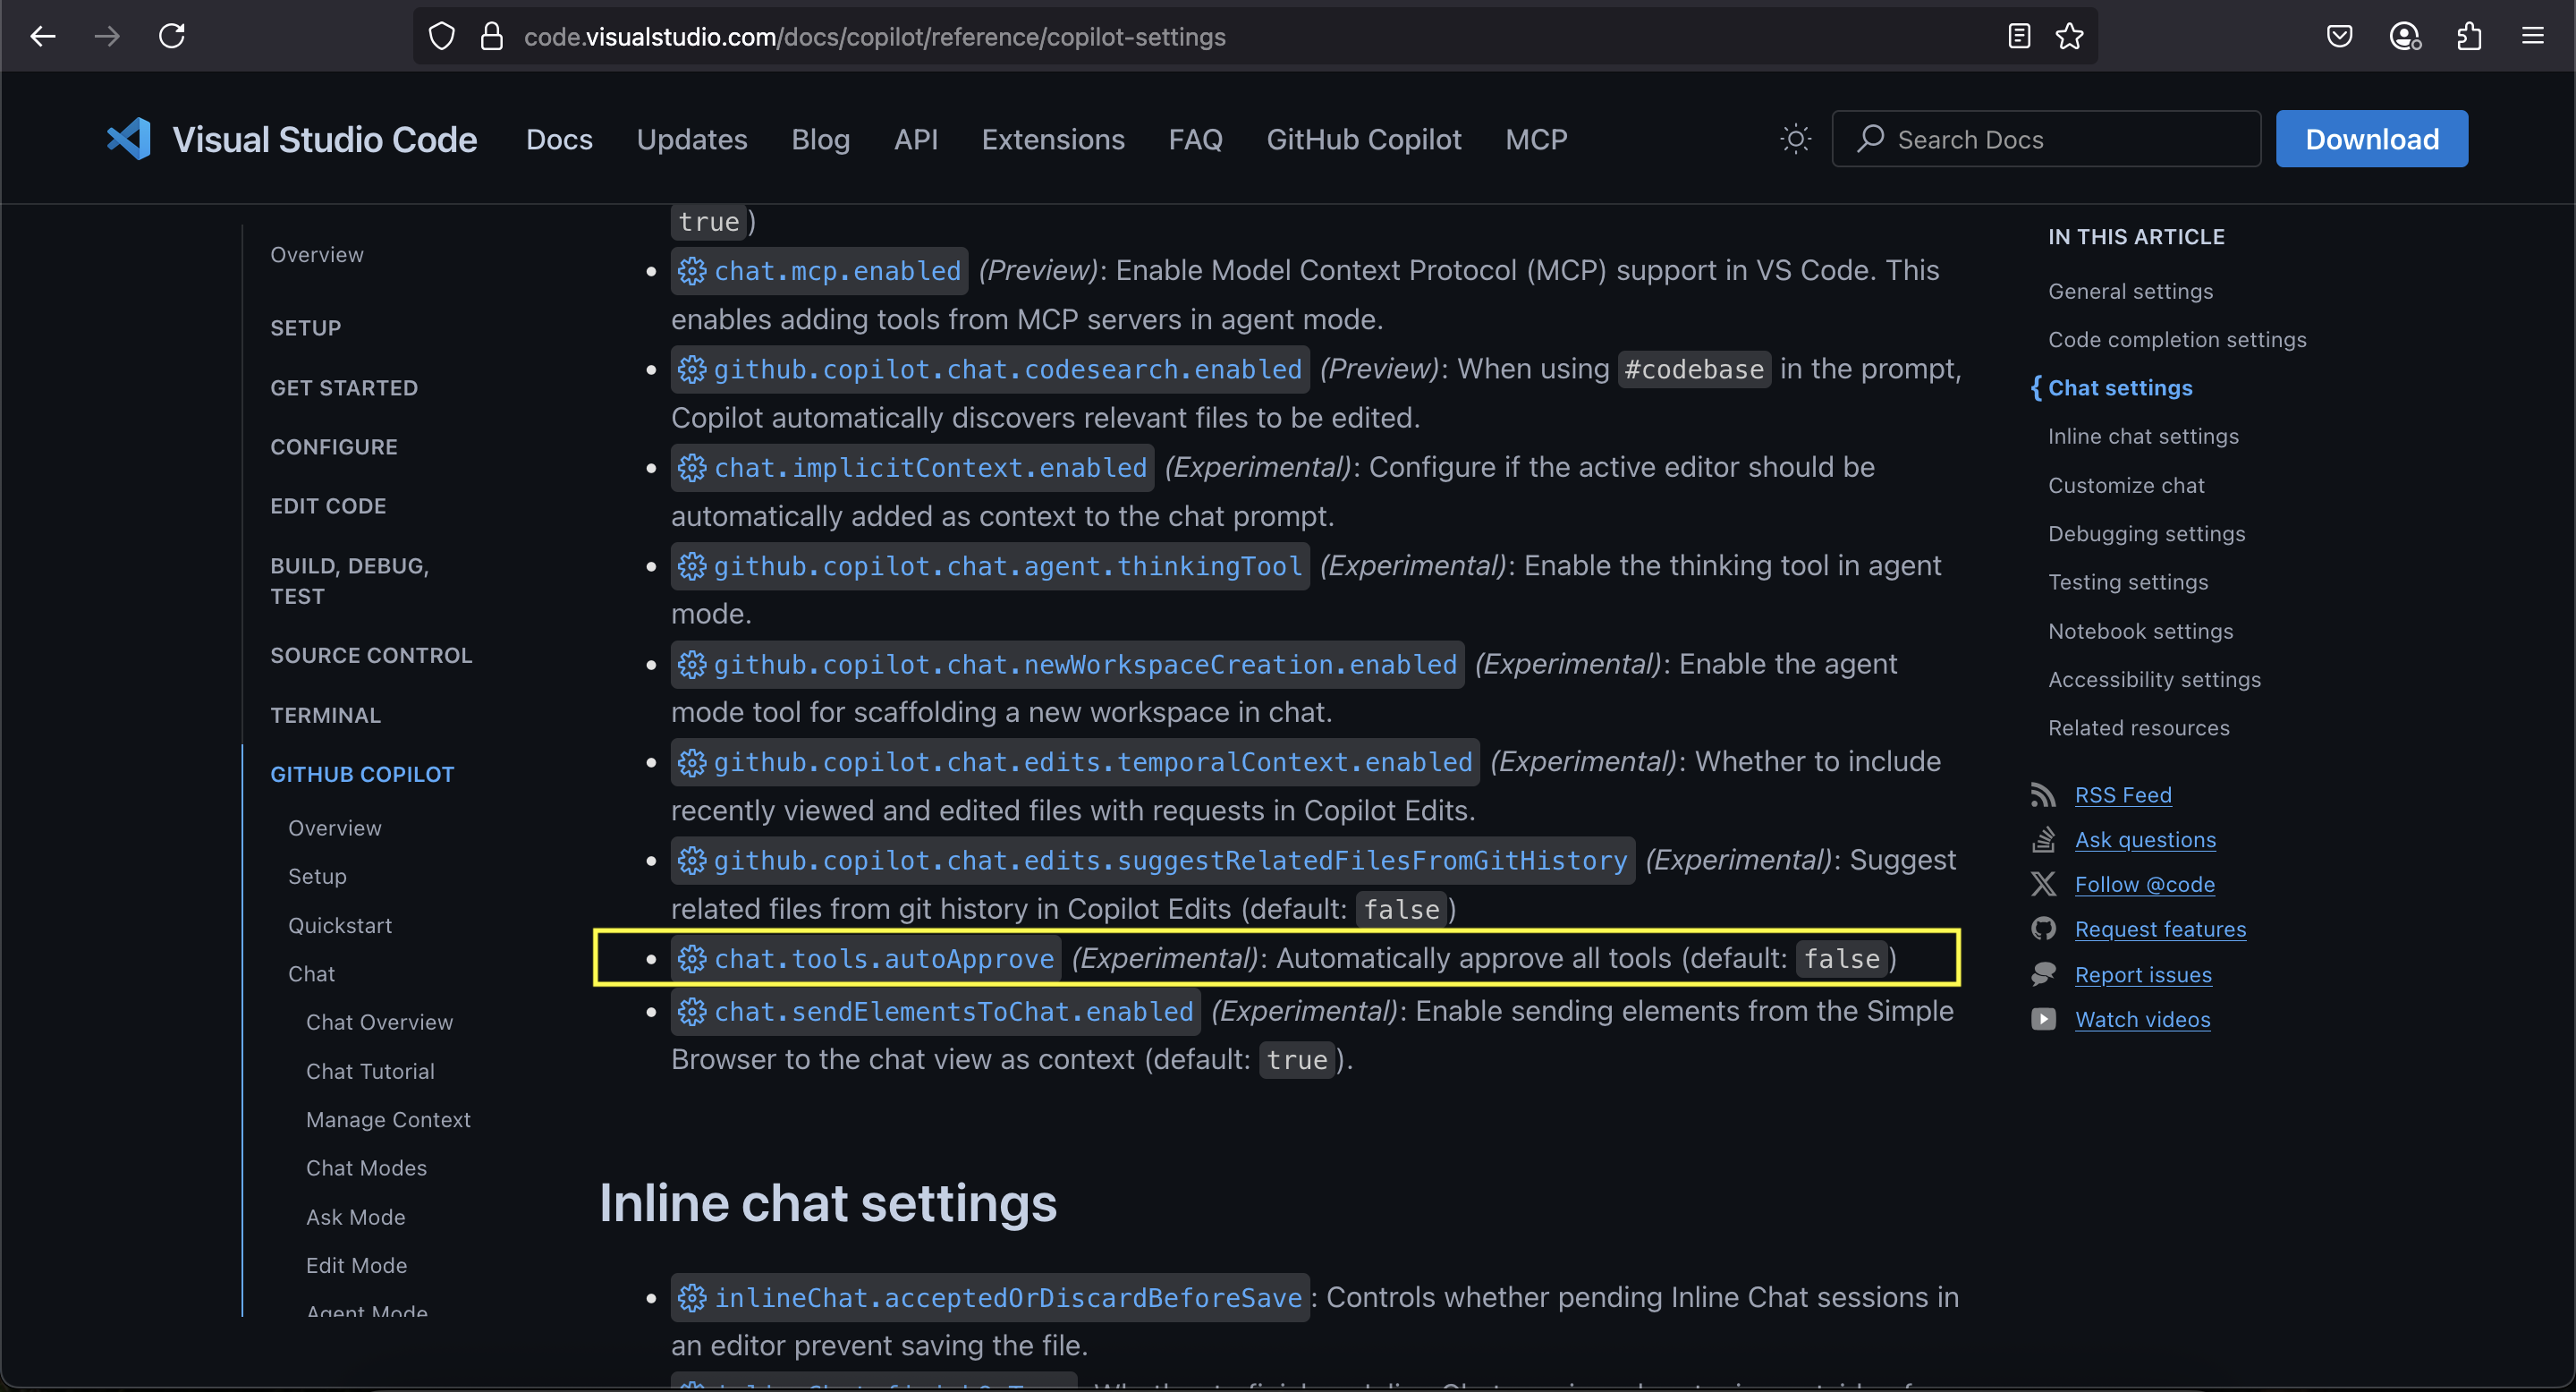Open GitHub Copilot nav item
Image resolution: width=2576 pixels, height=1392 pixels.
click(1364, 139)
